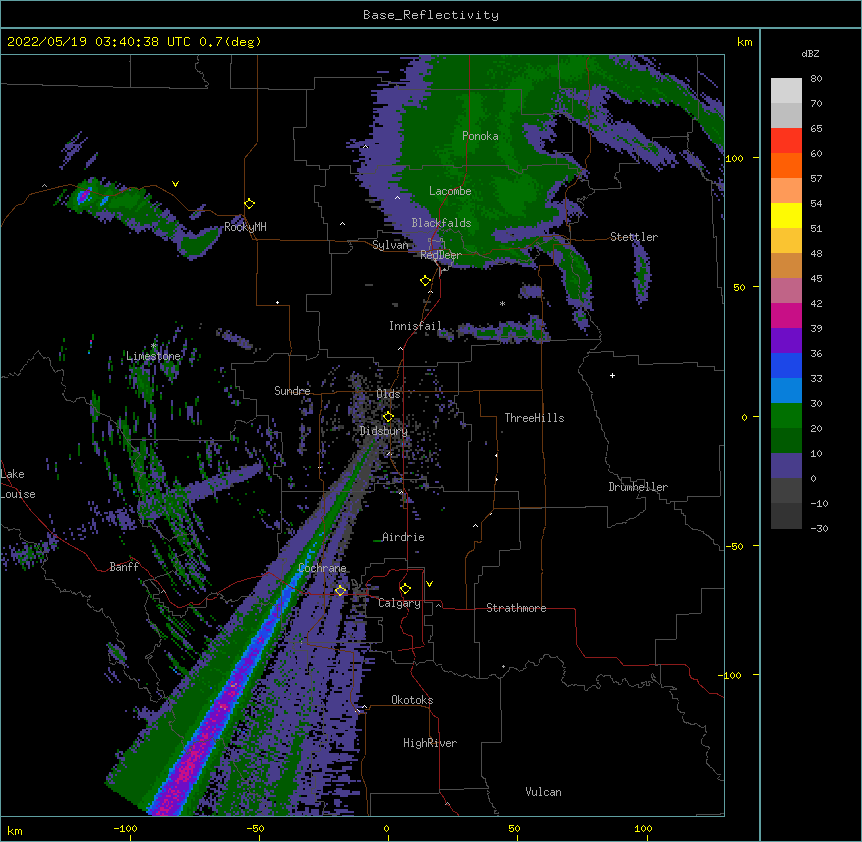The image size is (862, 842).
Task: Pick the slate purple 0-10 dBZ legend swatch
Action: [786, 466]
